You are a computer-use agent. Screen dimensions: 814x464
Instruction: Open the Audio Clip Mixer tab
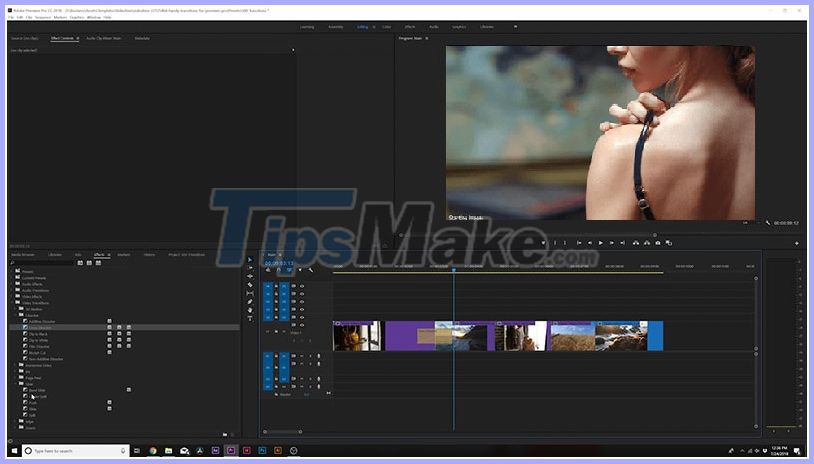104,38
